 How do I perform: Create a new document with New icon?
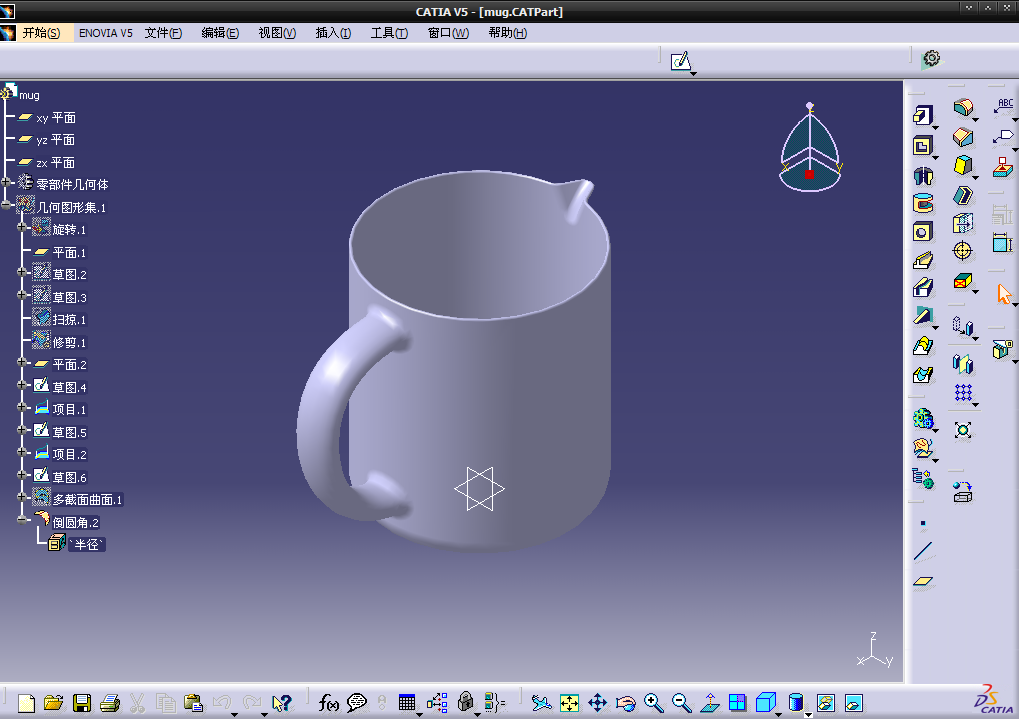[x=26, y=703]
